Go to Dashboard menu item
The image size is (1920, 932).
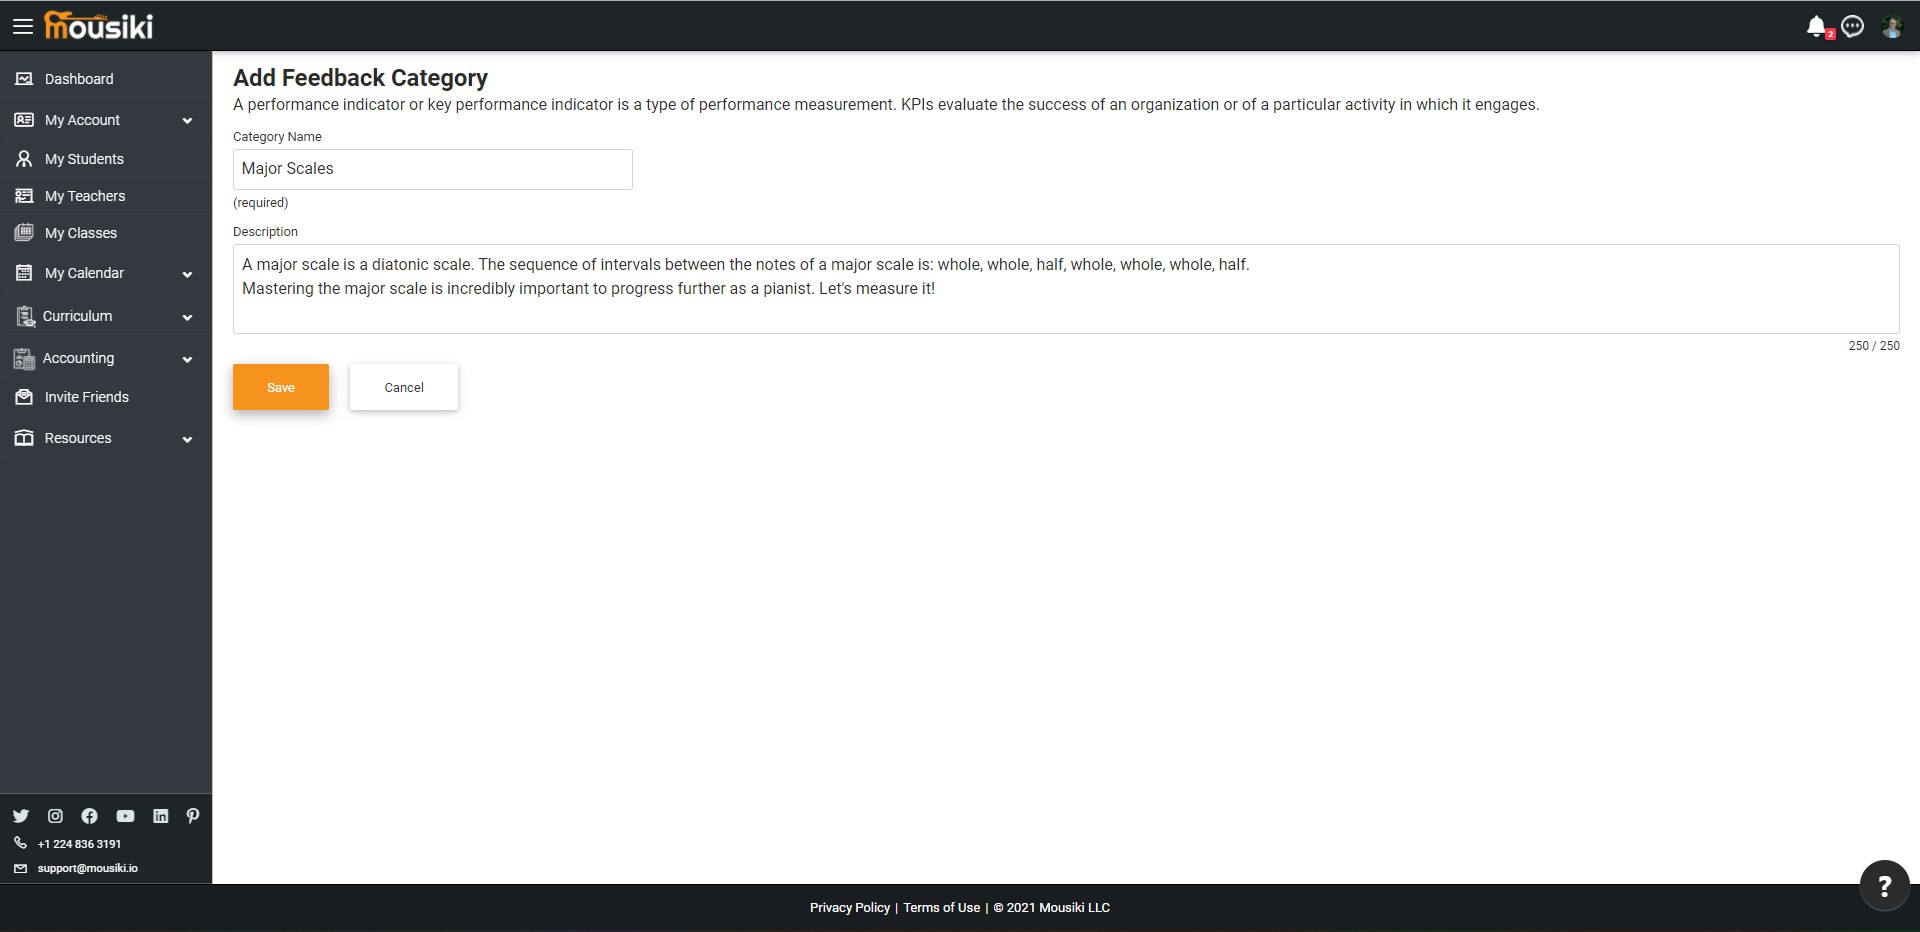click(79, 79)
